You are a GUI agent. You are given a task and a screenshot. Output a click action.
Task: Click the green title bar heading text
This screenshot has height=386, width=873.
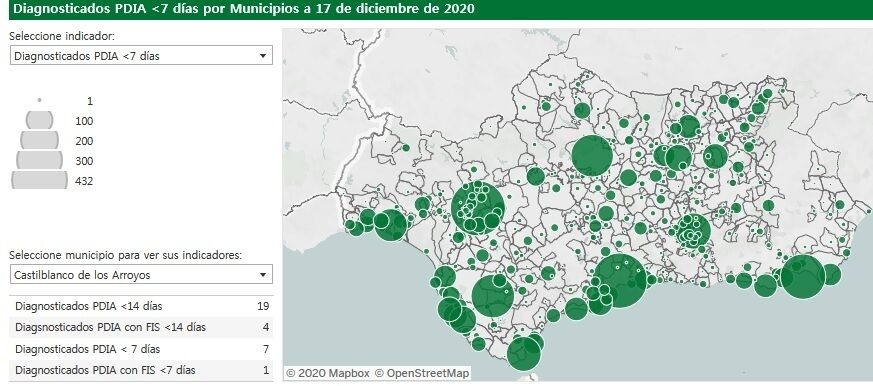tap(244, 8)
